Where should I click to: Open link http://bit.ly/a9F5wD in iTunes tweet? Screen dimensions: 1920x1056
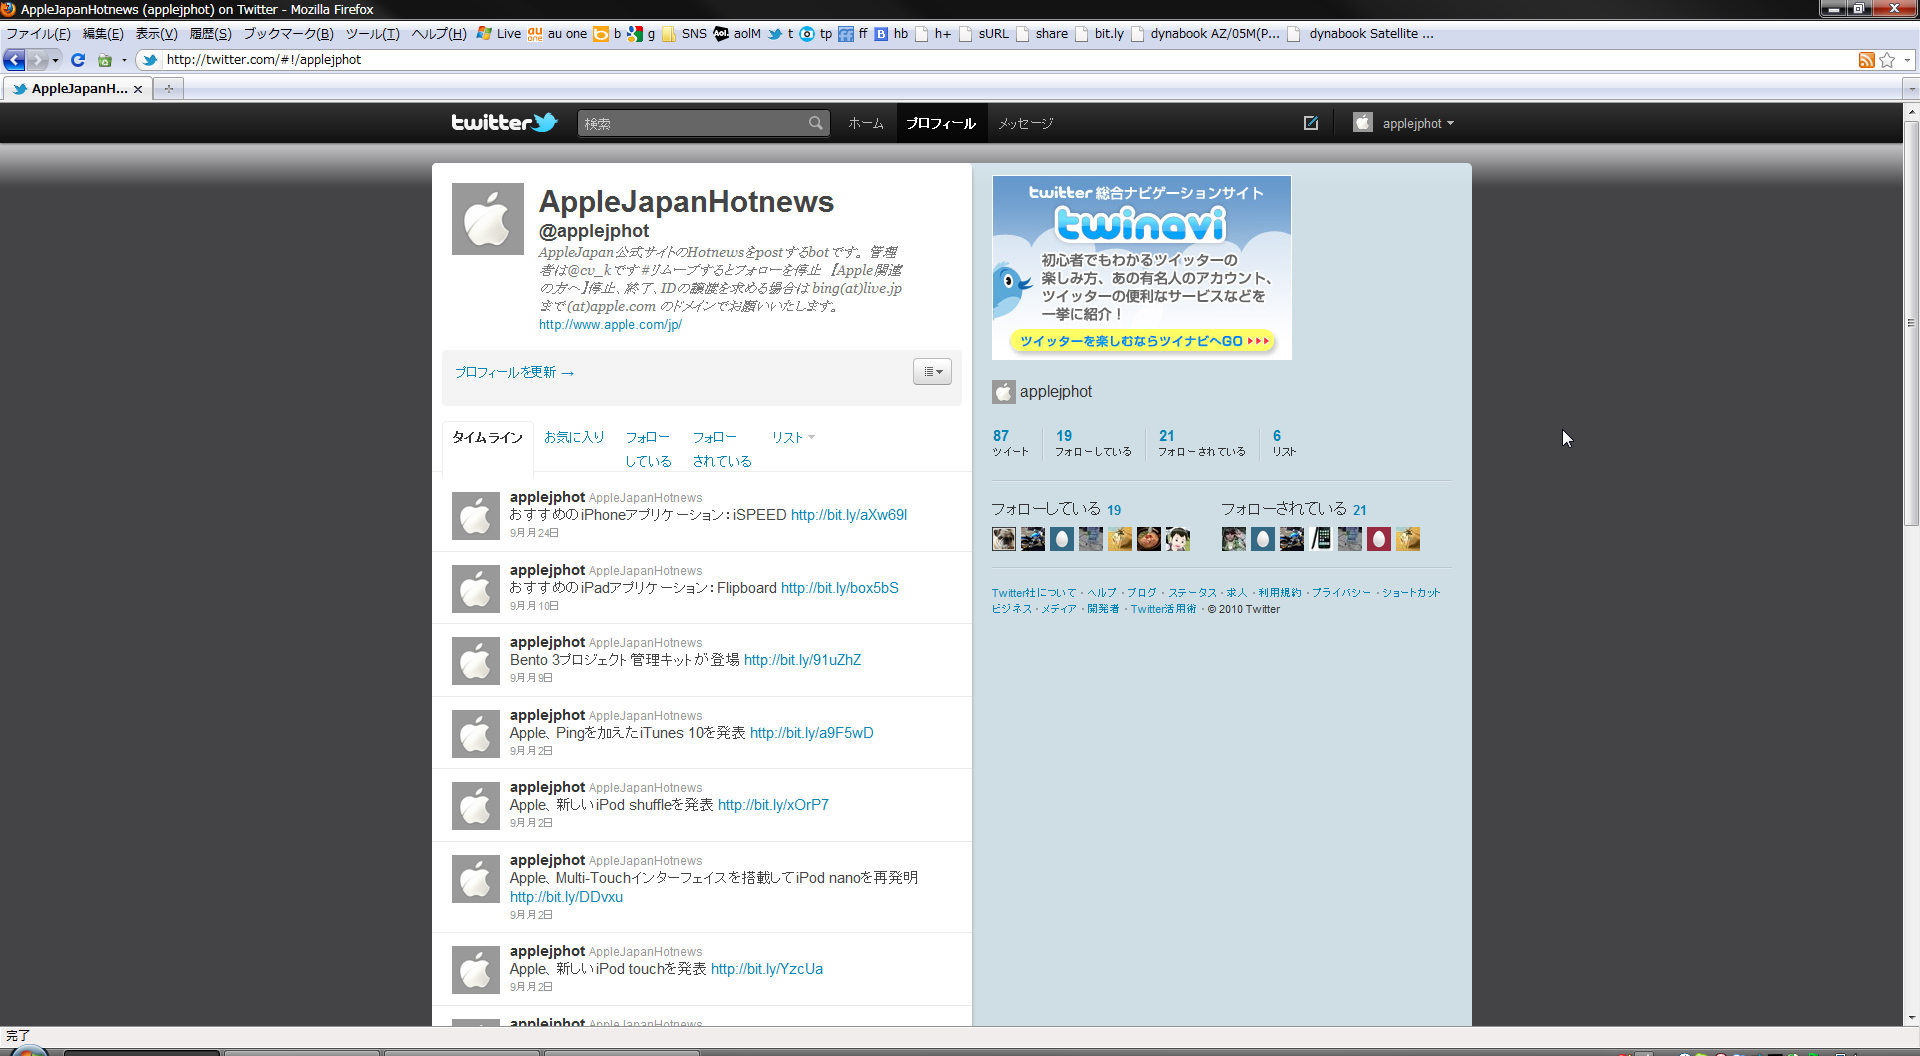(x=812, y=733)
